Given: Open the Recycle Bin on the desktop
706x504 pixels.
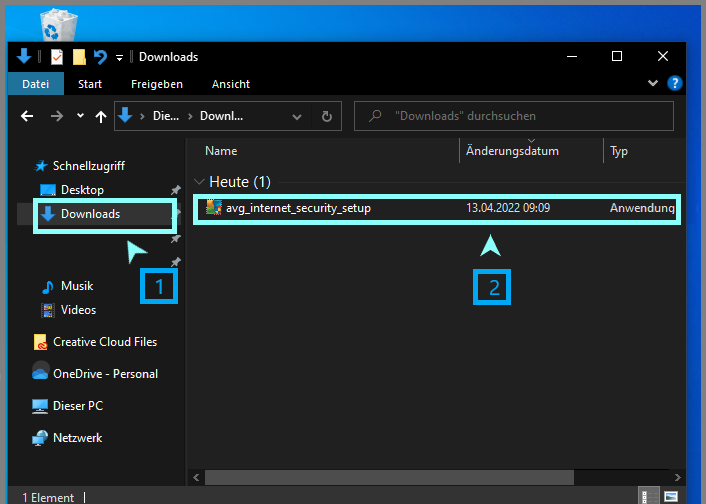Looking at the screenshot, I should [x=59, y=26].
